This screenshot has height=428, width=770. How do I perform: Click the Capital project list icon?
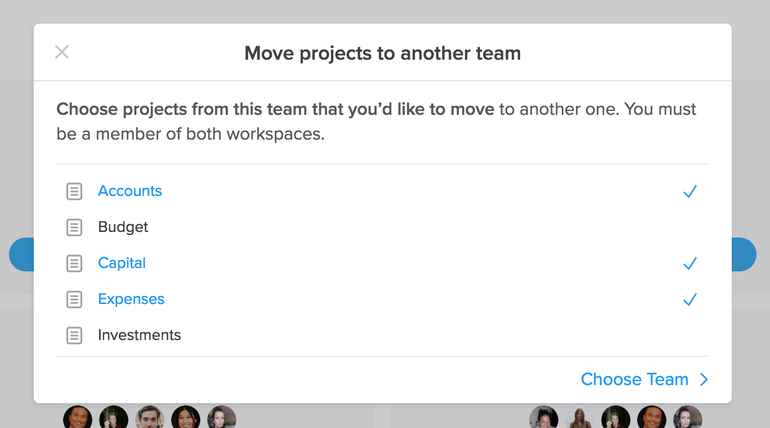pos(74,264)
